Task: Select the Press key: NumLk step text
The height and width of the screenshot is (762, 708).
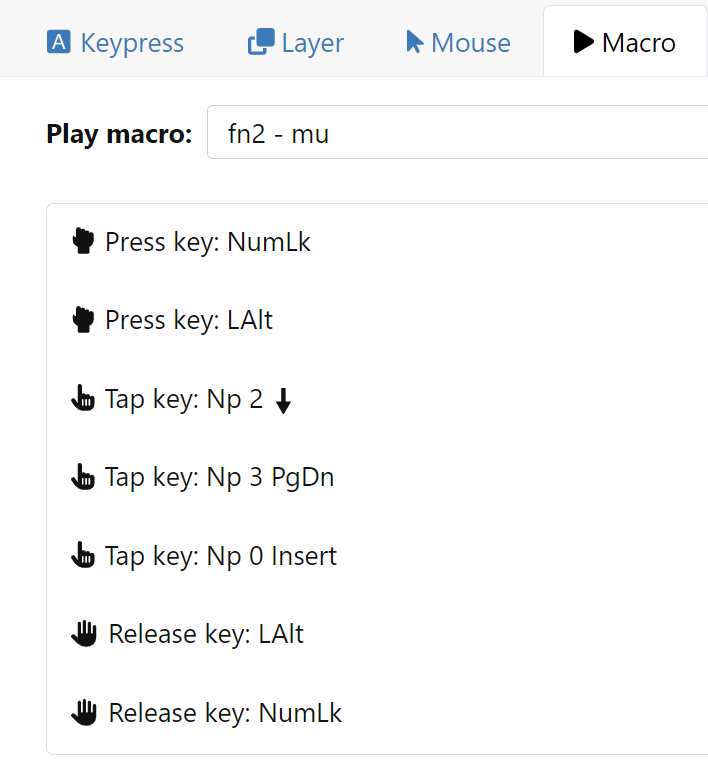Action: click(x=208, y=242)
